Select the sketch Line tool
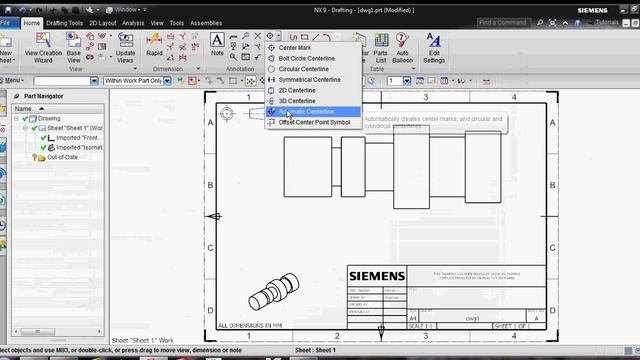 (316, 37)
